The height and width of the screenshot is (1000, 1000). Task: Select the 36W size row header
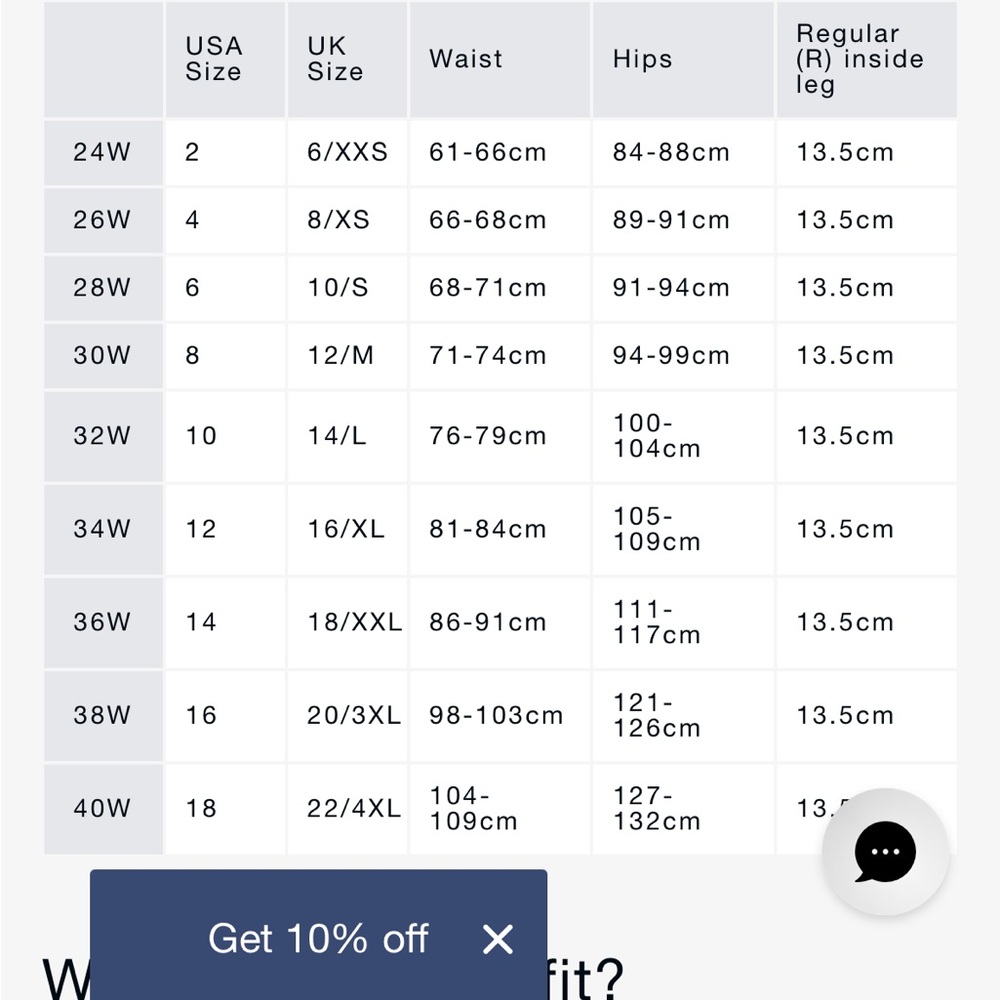point(103,622)
